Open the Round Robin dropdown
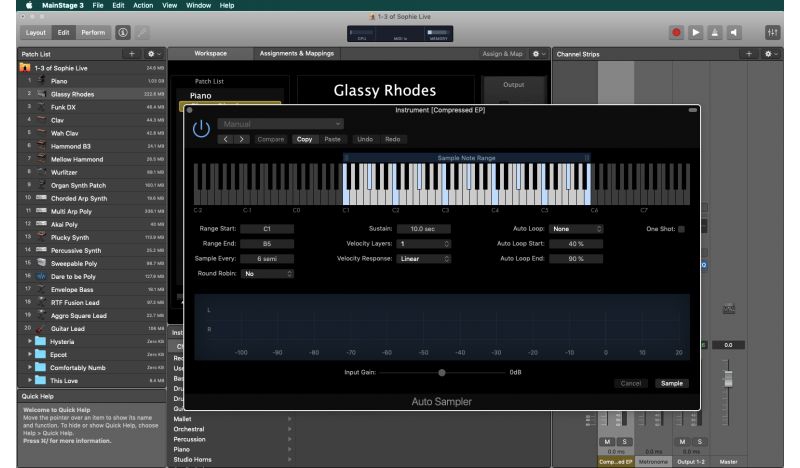The width and height of the screenshot is (800, 468). 267,274
